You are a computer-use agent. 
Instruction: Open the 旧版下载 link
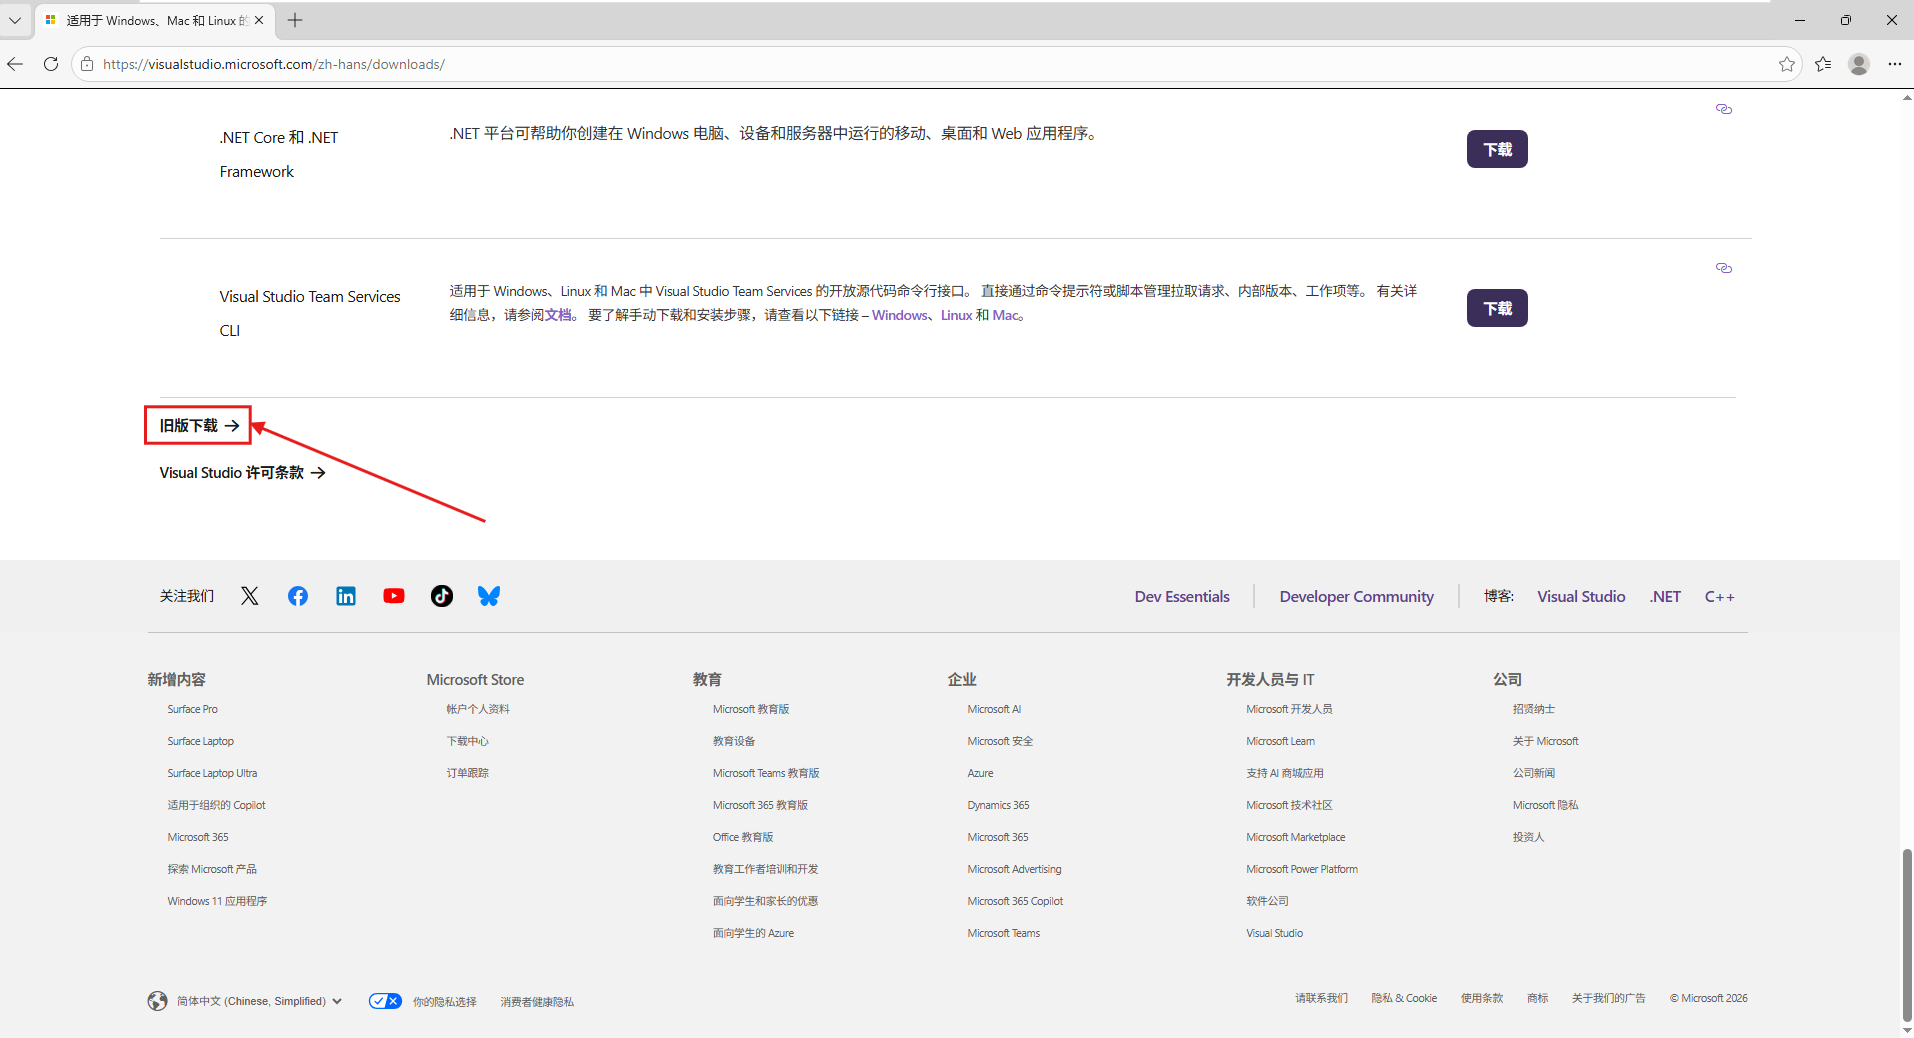[x=199, y=425]
